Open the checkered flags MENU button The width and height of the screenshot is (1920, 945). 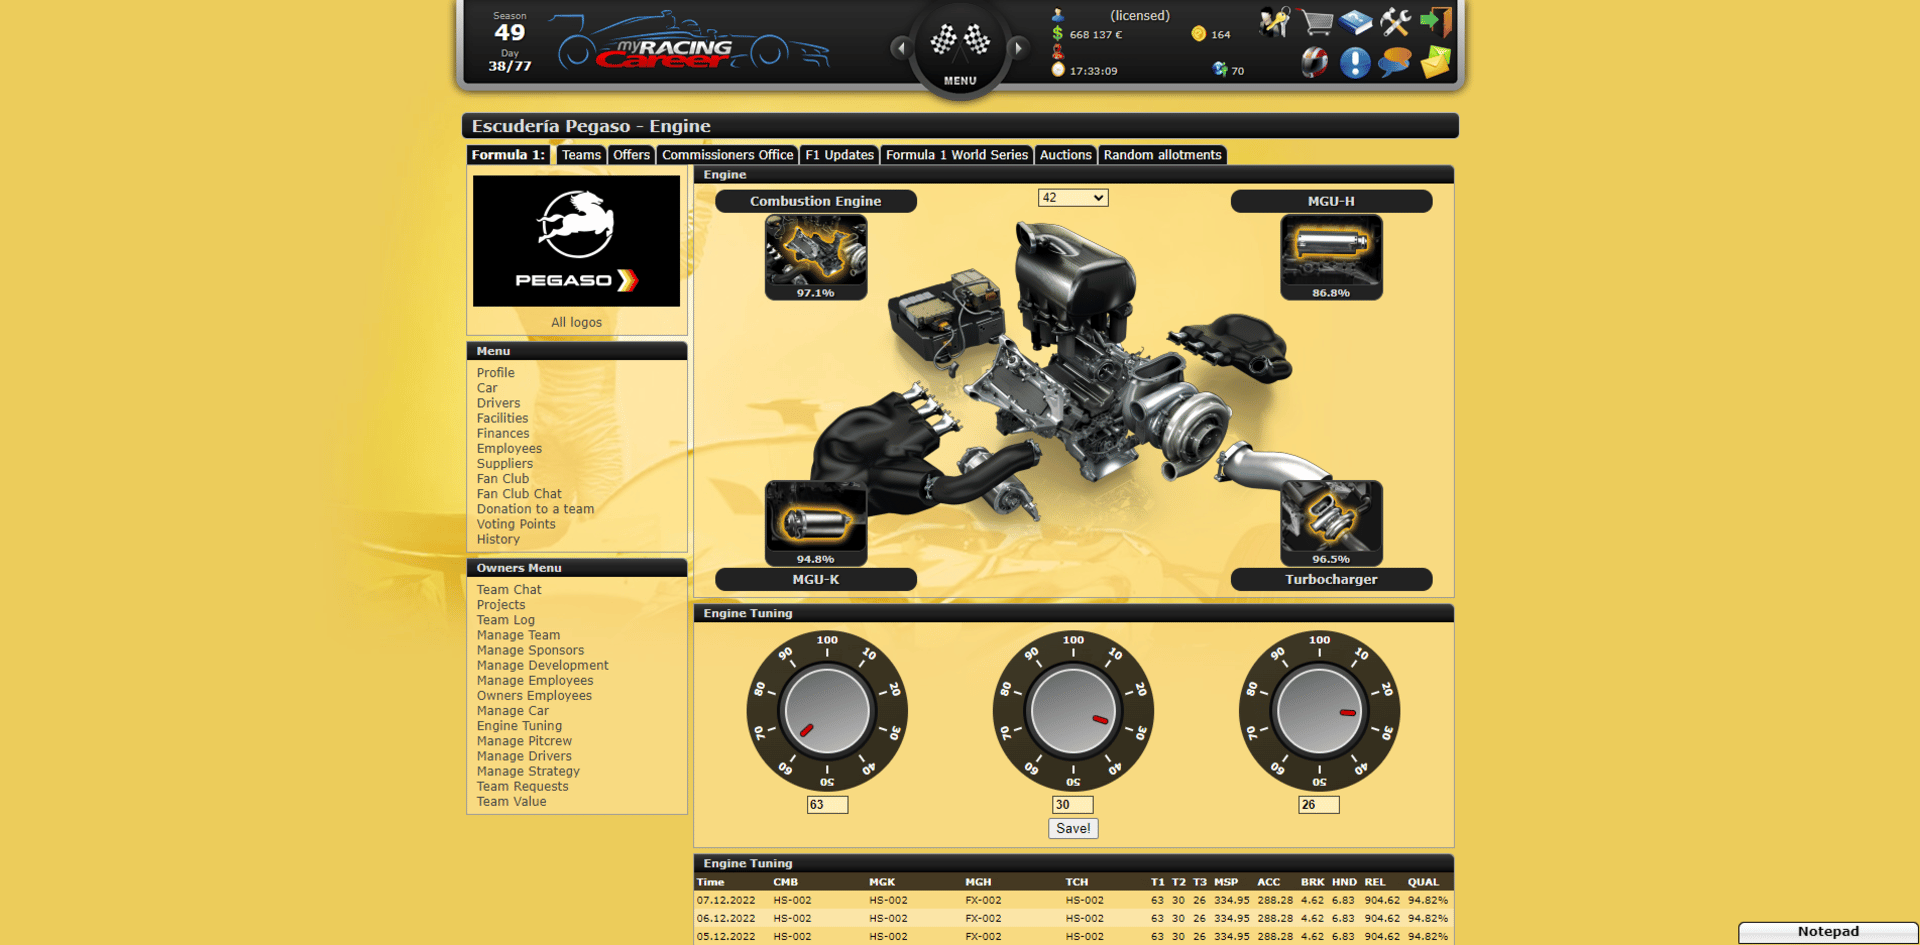(x=960, y=48)
